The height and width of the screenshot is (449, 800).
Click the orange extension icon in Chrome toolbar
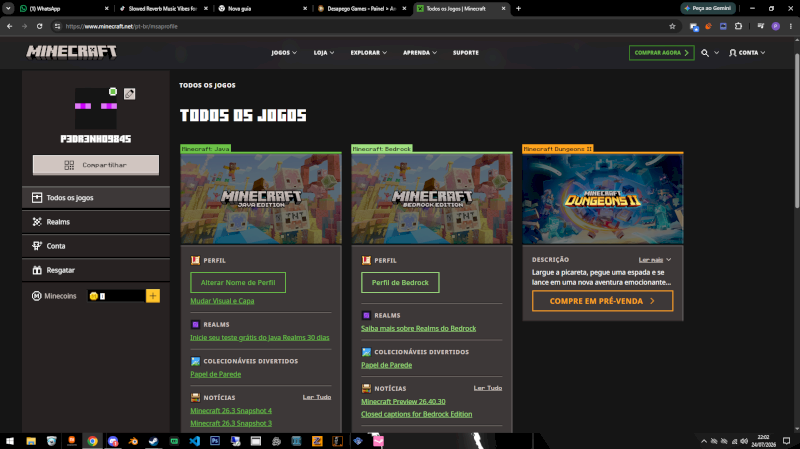708,27
